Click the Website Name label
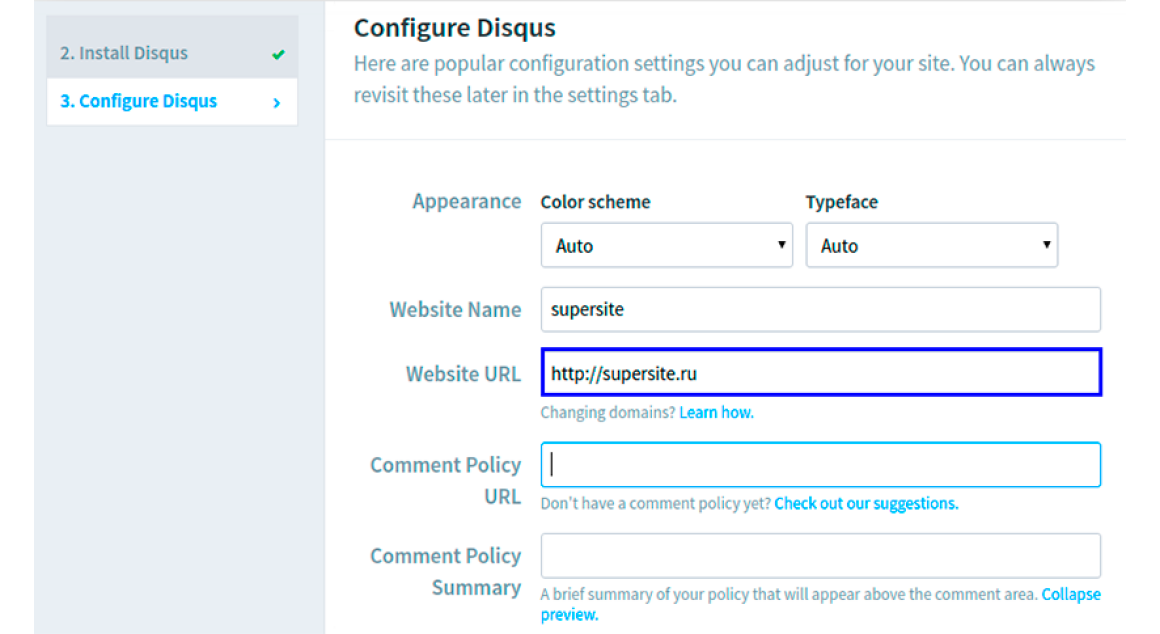The width and height of the screenshot is (1160, 634). pos(455,309)
